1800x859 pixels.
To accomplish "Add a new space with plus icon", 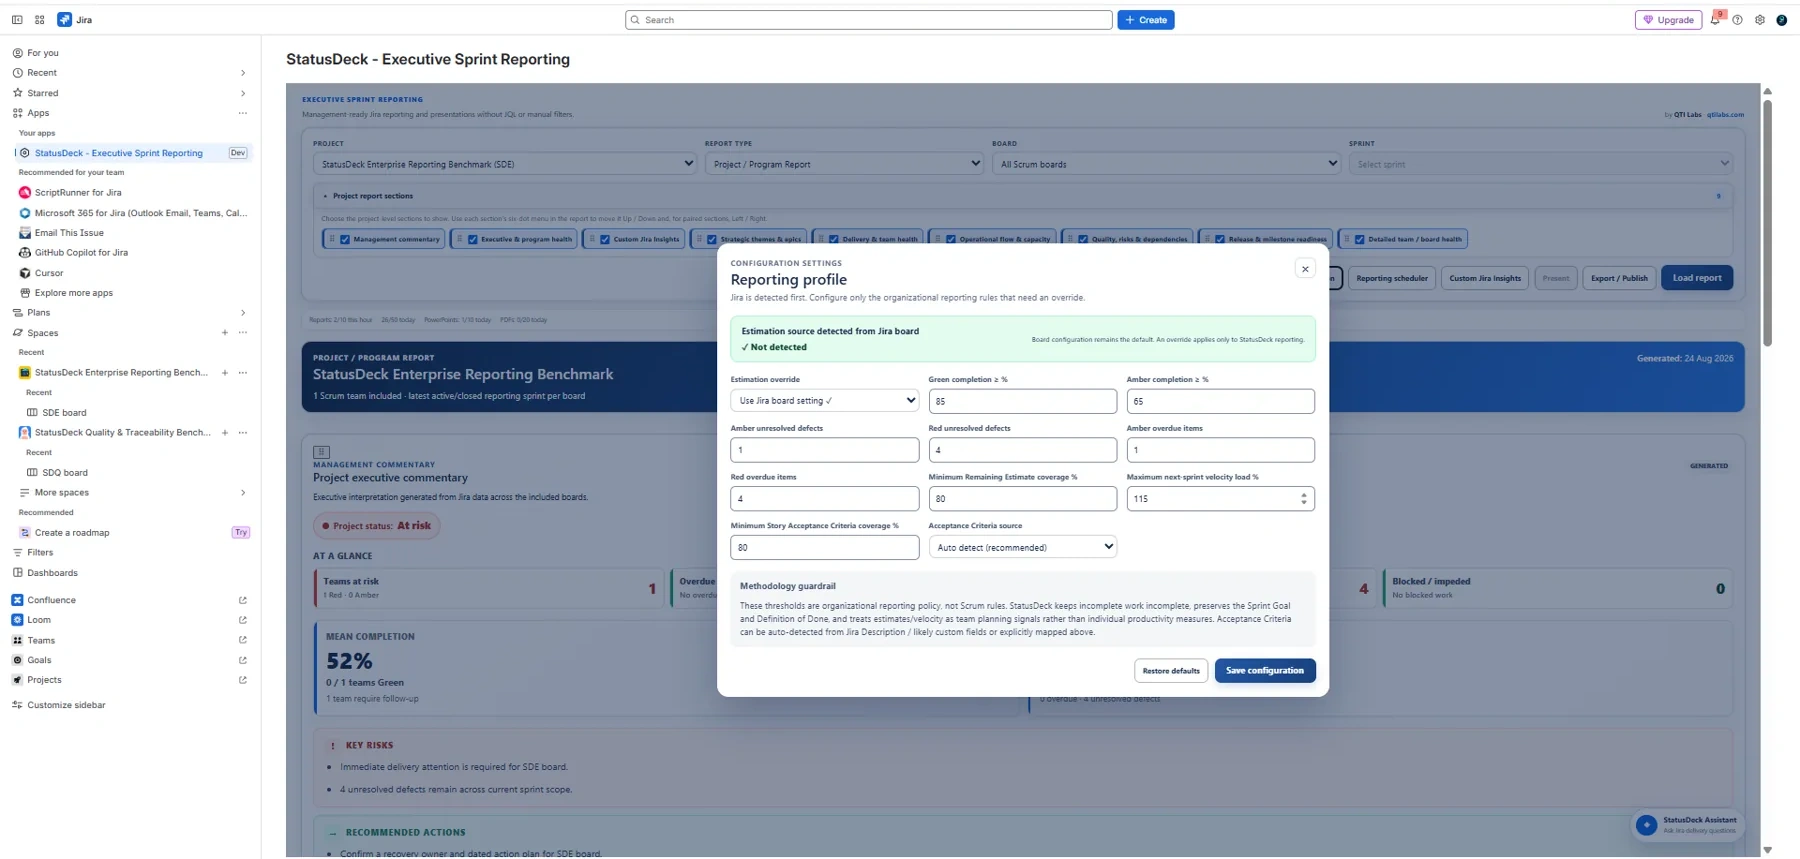I will pos(224,333).
